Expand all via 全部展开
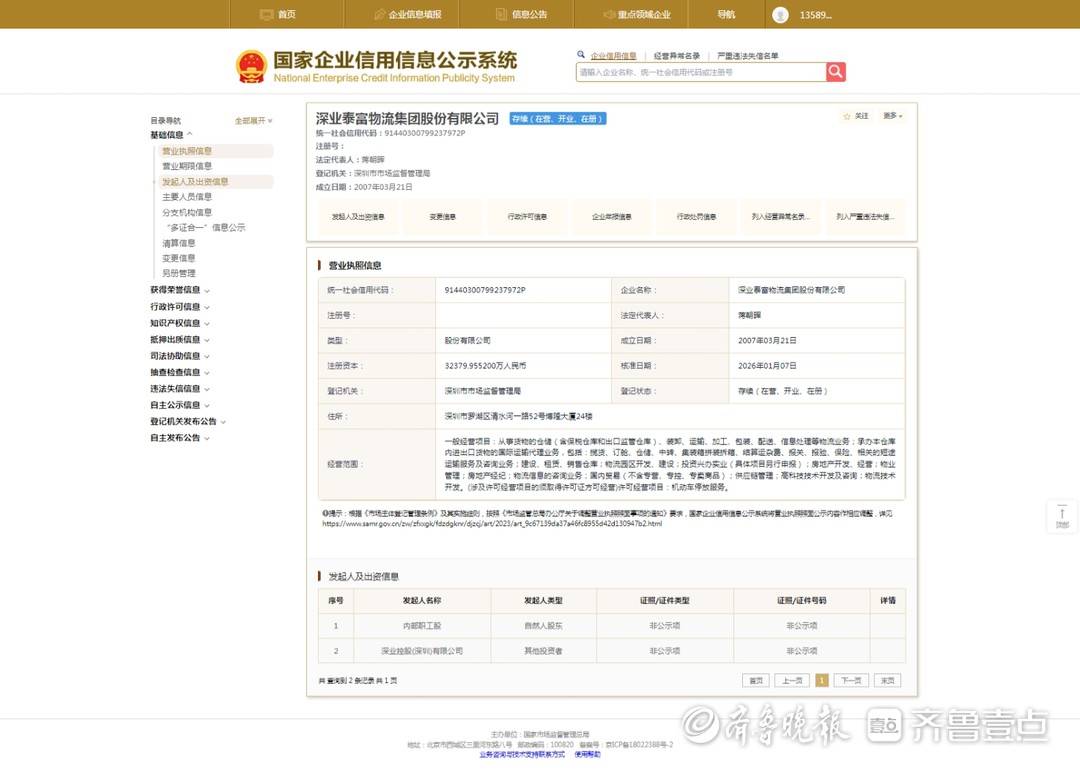 (x=253, y=121)
